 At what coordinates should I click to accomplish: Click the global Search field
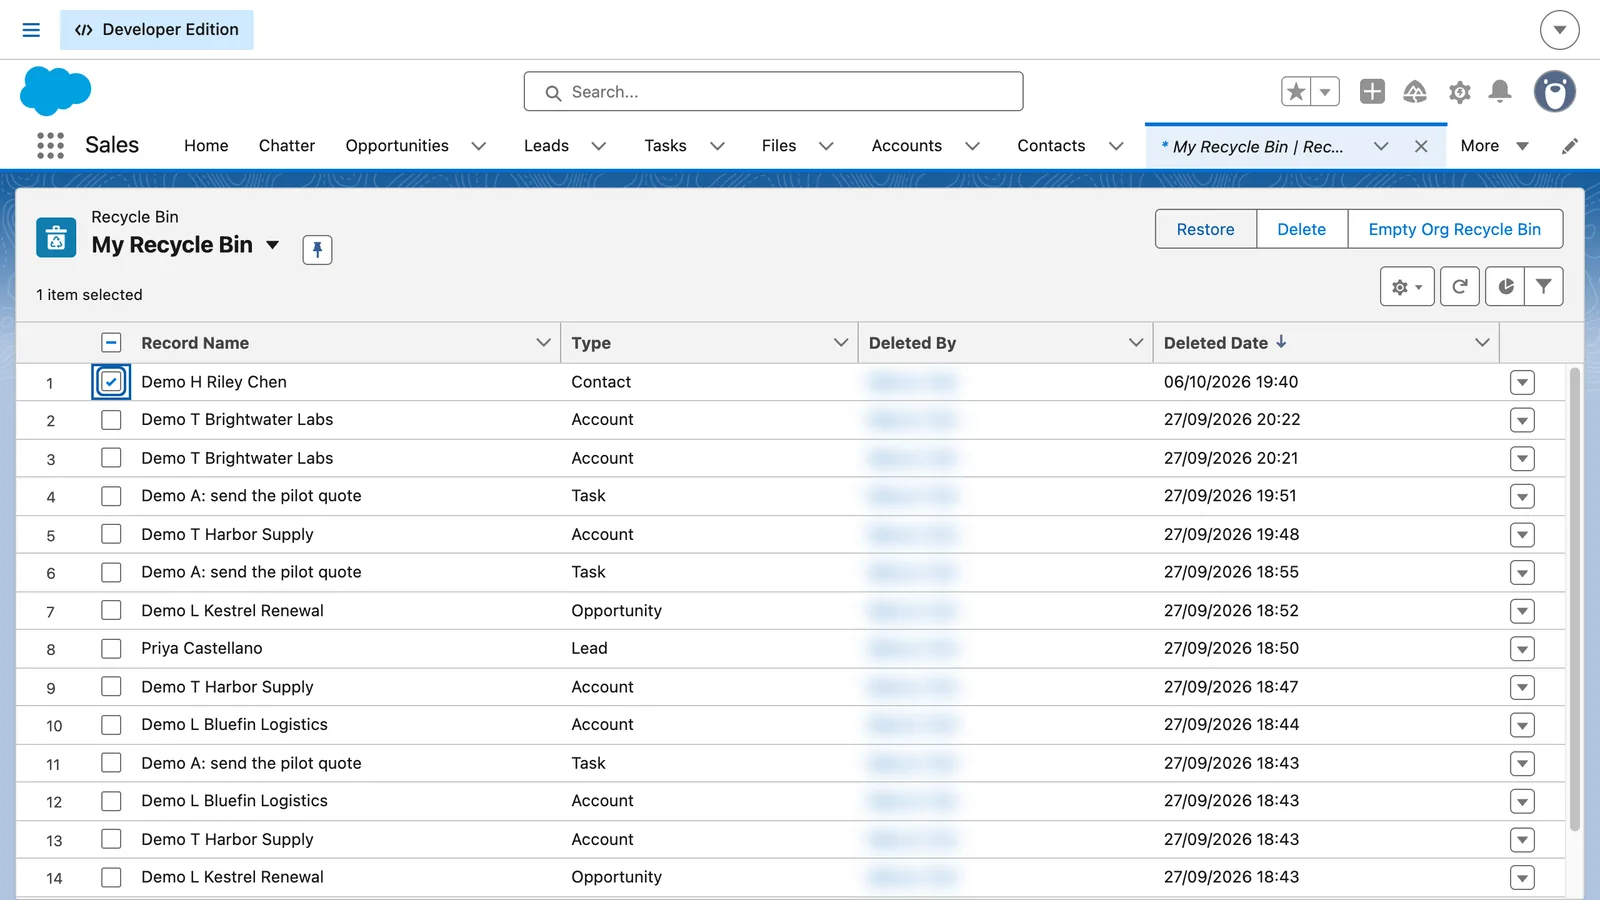point(773,92)
